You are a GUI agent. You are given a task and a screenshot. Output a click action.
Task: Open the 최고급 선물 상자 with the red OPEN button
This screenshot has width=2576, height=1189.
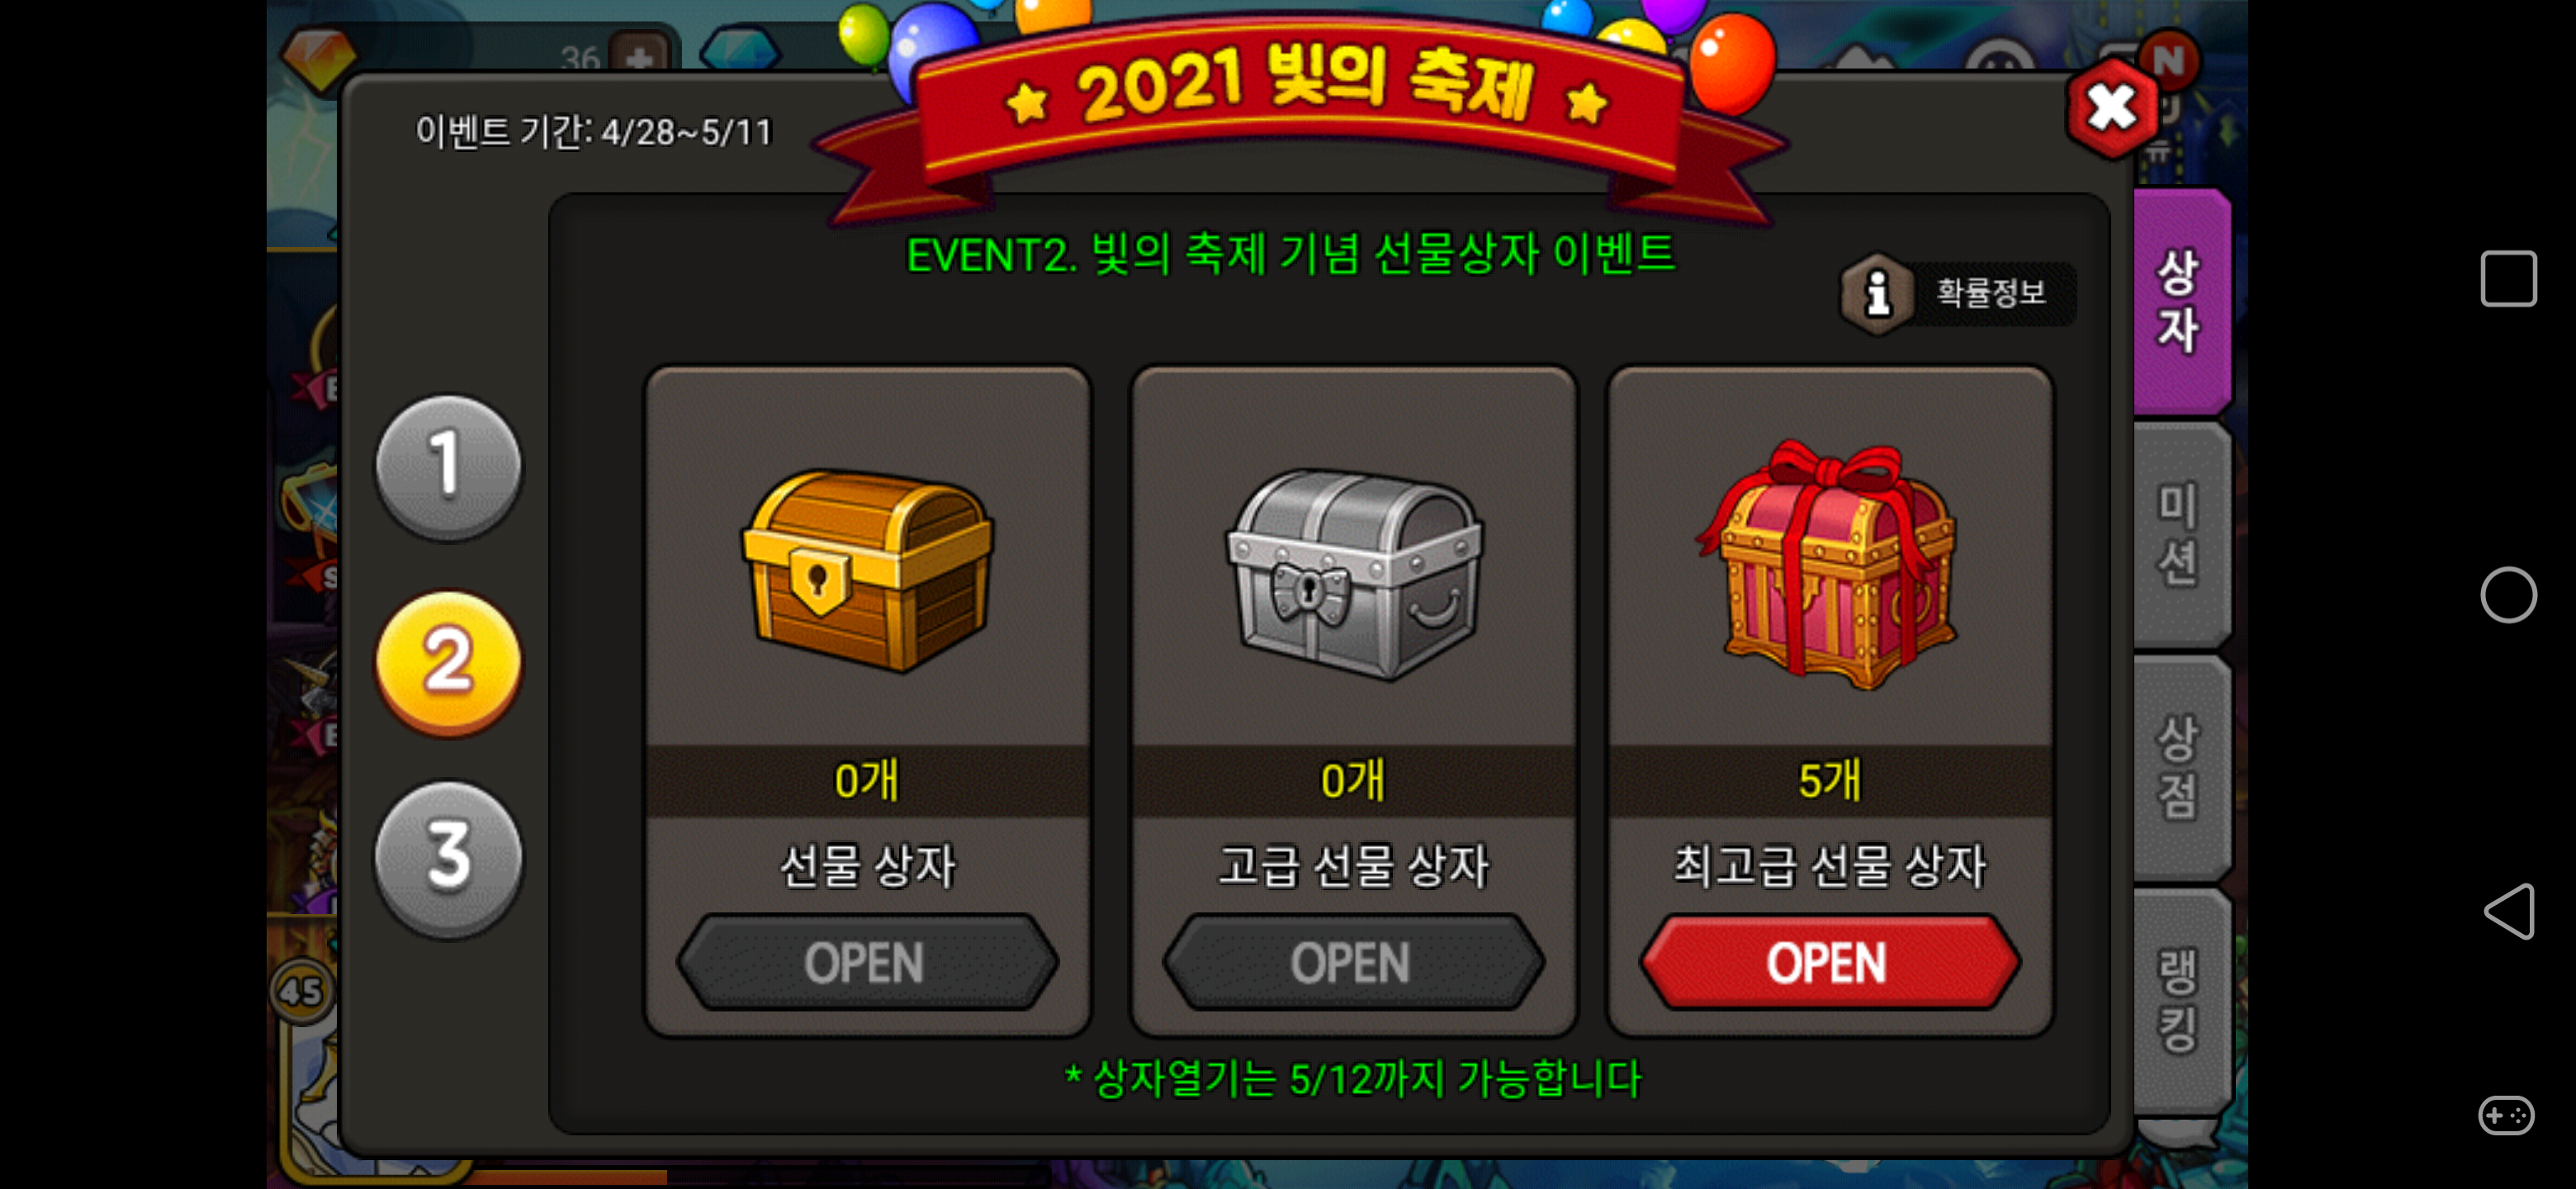[1828, 962]
